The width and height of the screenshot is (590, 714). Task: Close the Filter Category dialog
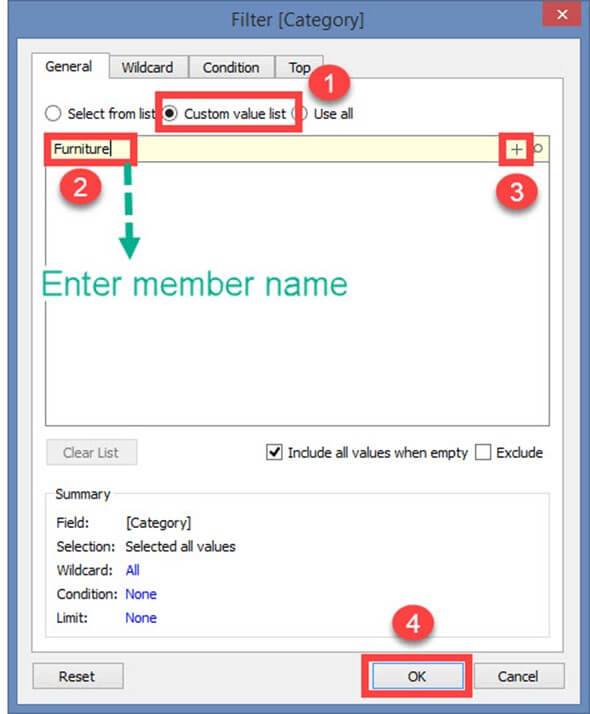562,15
